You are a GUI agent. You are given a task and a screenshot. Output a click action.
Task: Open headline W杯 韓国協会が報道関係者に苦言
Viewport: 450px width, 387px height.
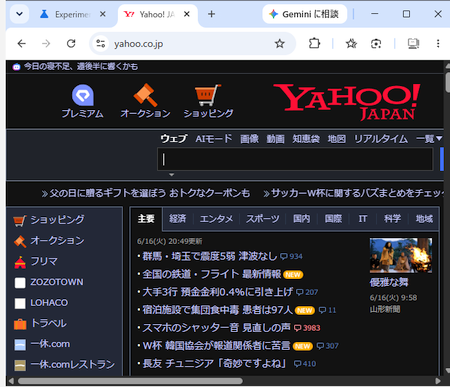(216, 346)
